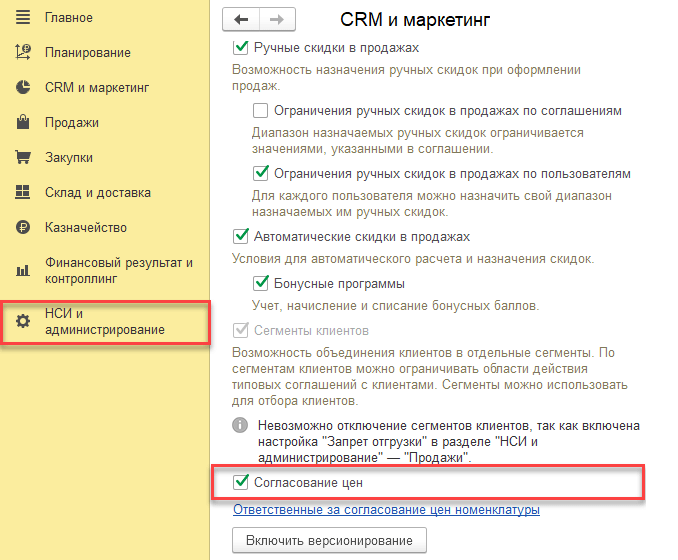Click the Финансовый результат bar chart icon
The width and height of the screenshot is (678, 560).
(24, 270)
